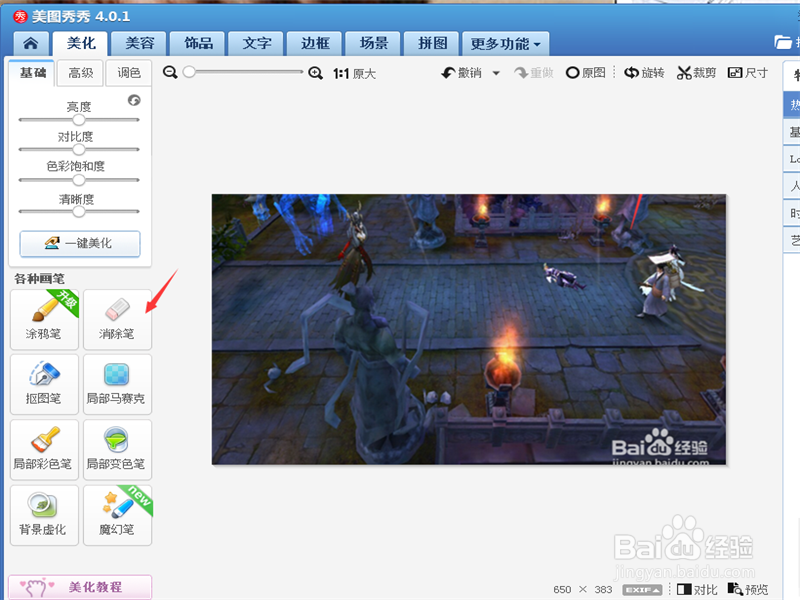Select the 调色 sub-tab
Viewport: 800px width, 600px height.
coord(129,73)
